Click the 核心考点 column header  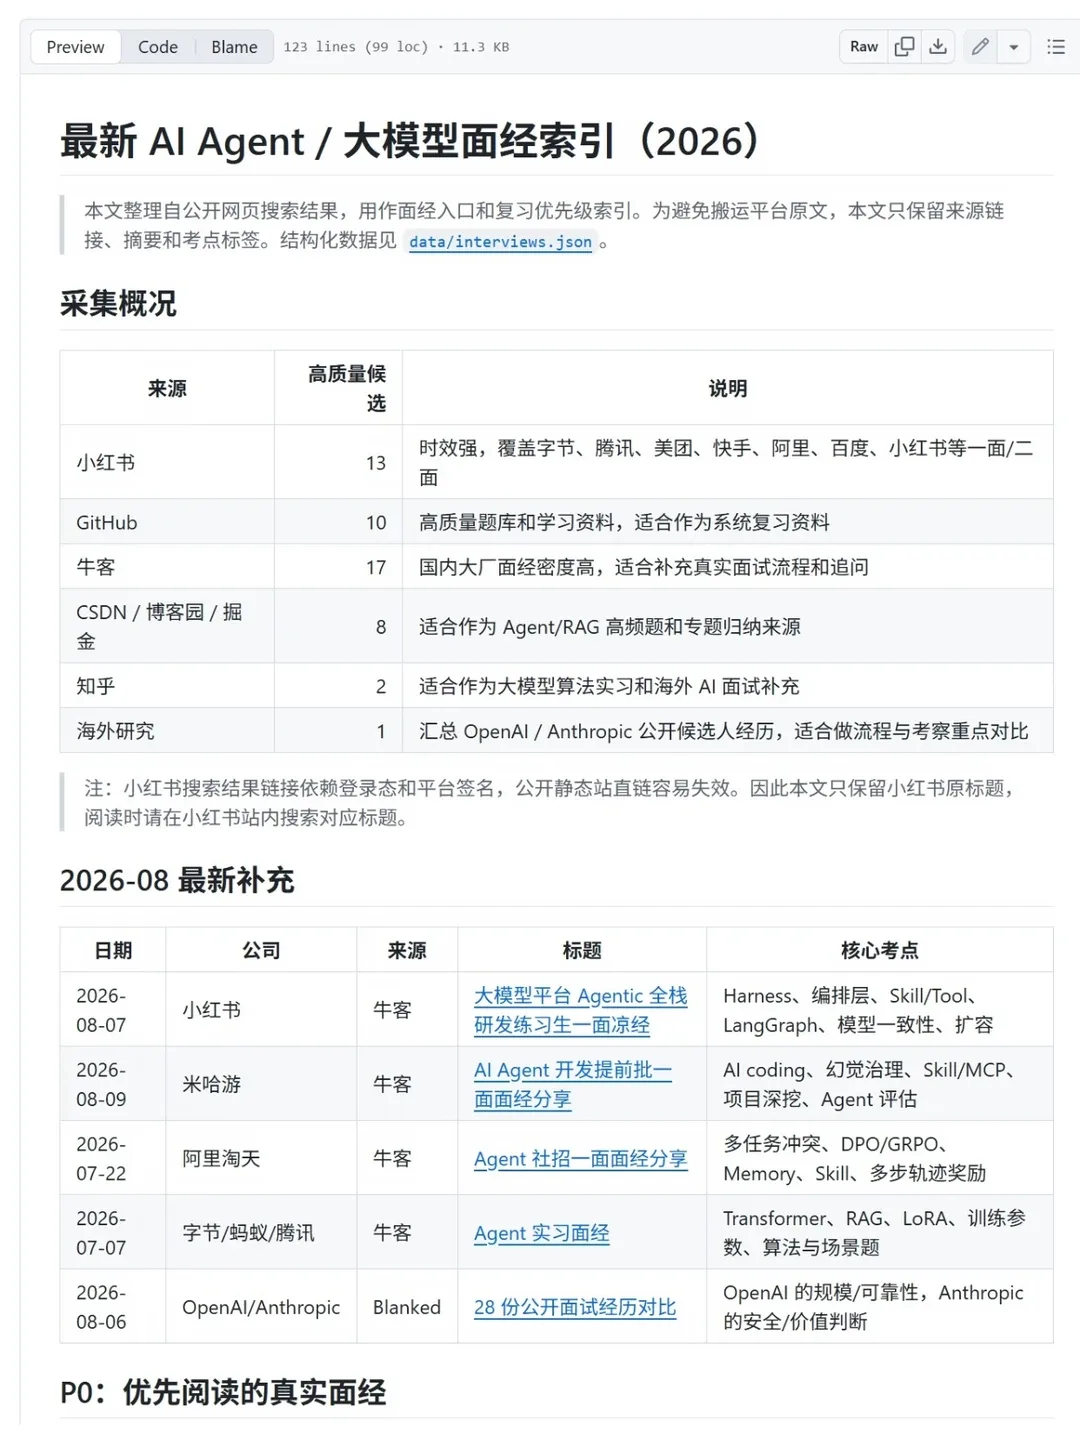pyautogui.click(x=880, y=950)
